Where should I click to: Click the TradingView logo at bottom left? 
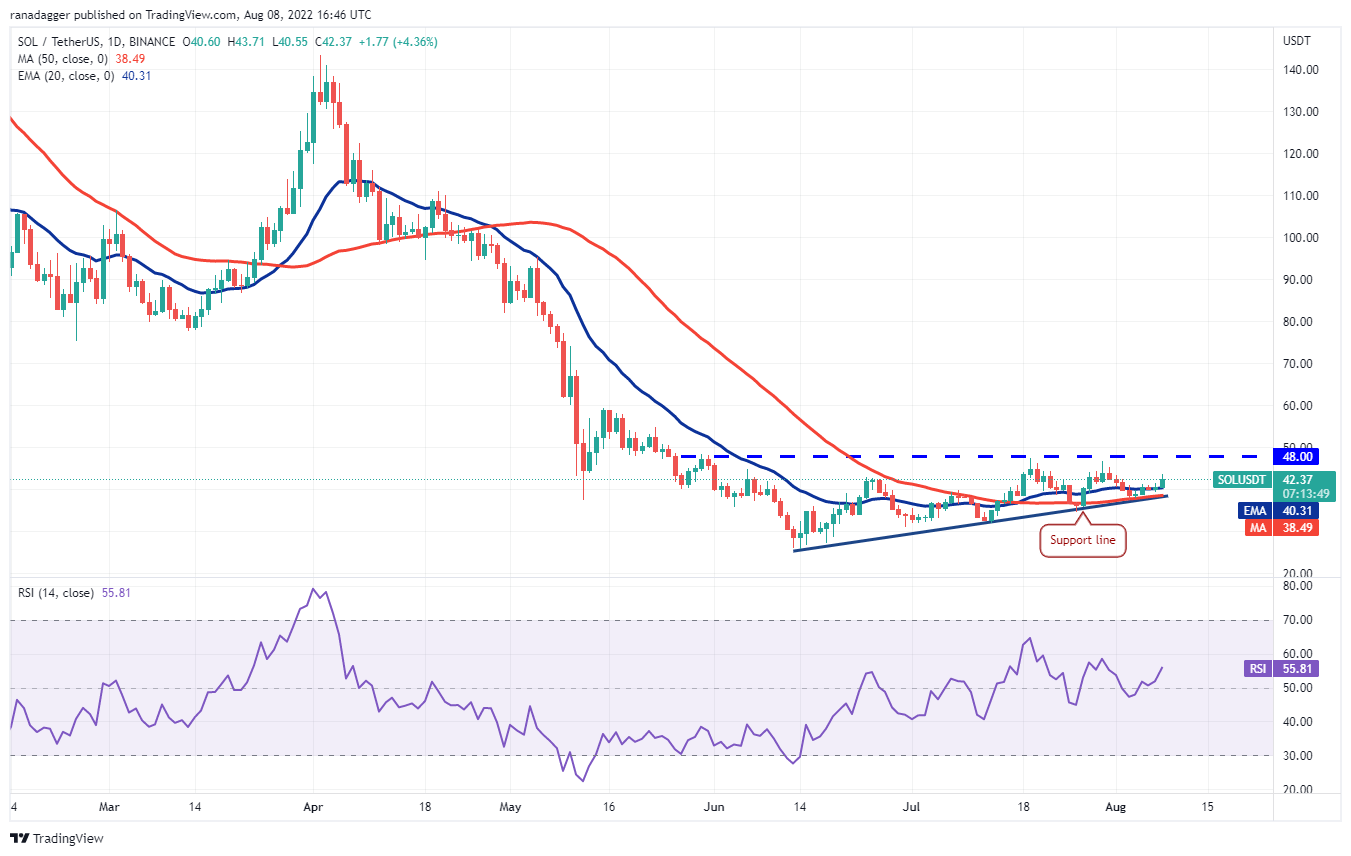(x=57, y=838)
